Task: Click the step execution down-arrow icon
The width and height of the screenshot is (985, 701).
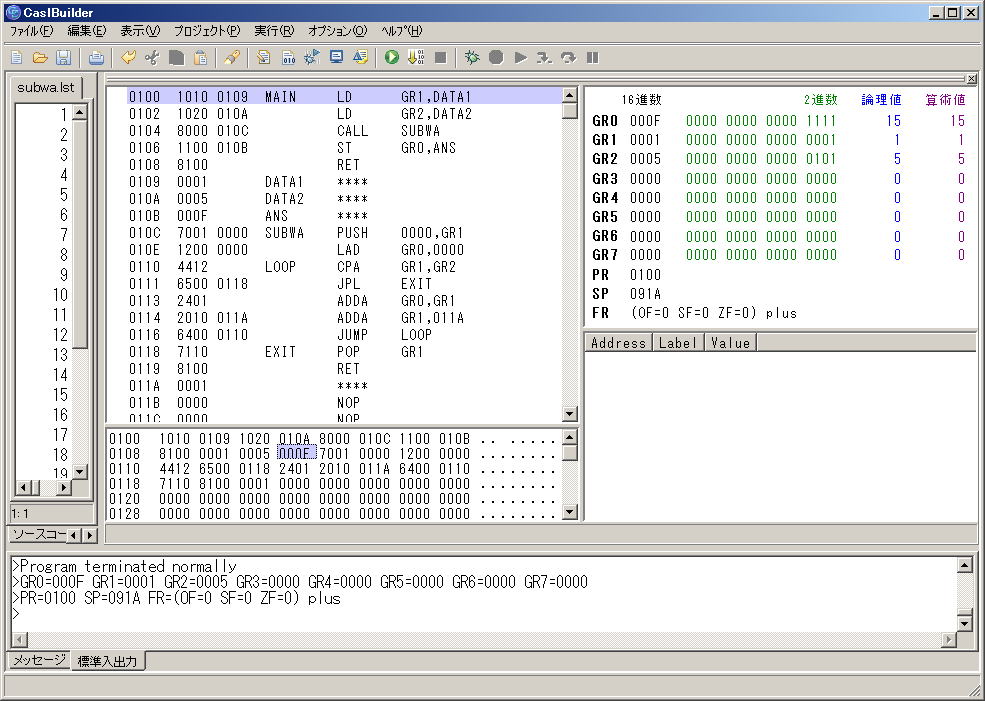Action: pos(416,58)
